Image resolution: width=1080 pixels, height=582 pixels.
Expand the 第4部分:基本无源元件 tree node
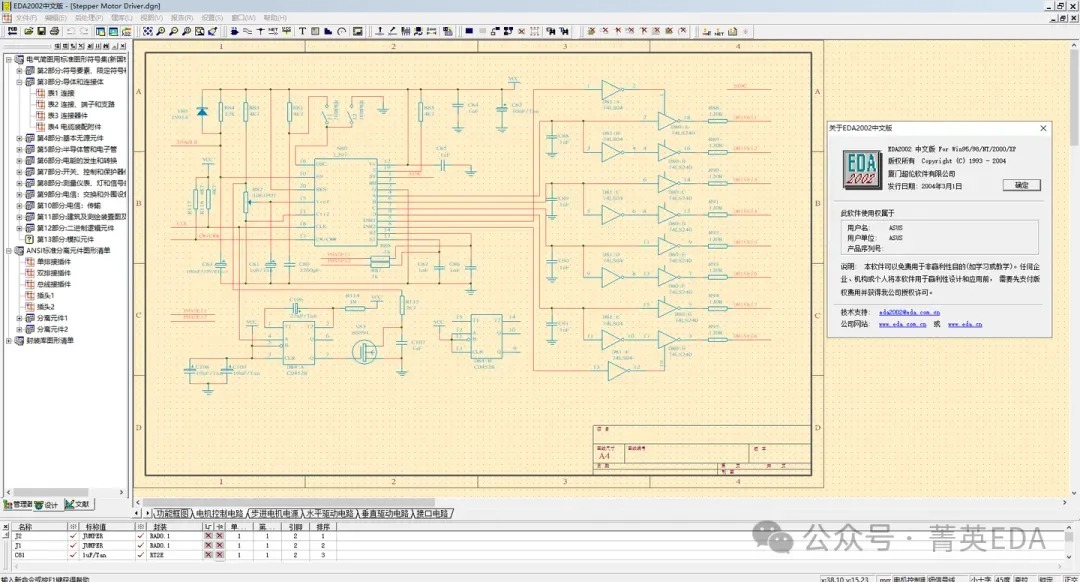20,138
